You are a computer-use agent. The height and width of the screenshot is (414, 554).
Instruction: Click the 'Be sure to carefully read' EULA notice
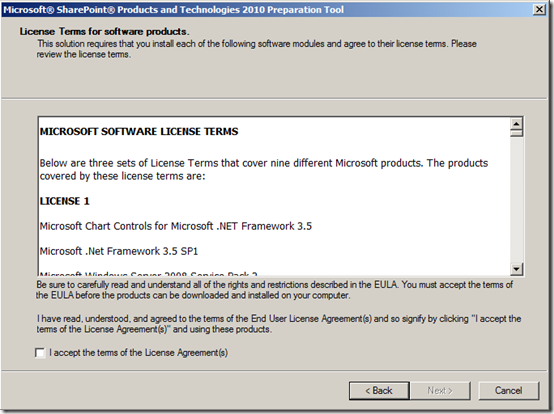pos(274,290)
